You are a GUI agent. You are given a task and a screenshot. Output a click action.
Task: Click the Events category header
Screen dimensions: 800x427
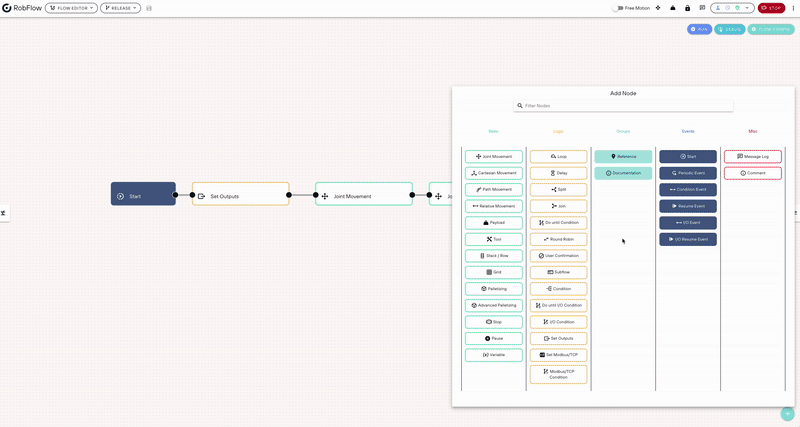pyautogui.click(x=688, y=131)
